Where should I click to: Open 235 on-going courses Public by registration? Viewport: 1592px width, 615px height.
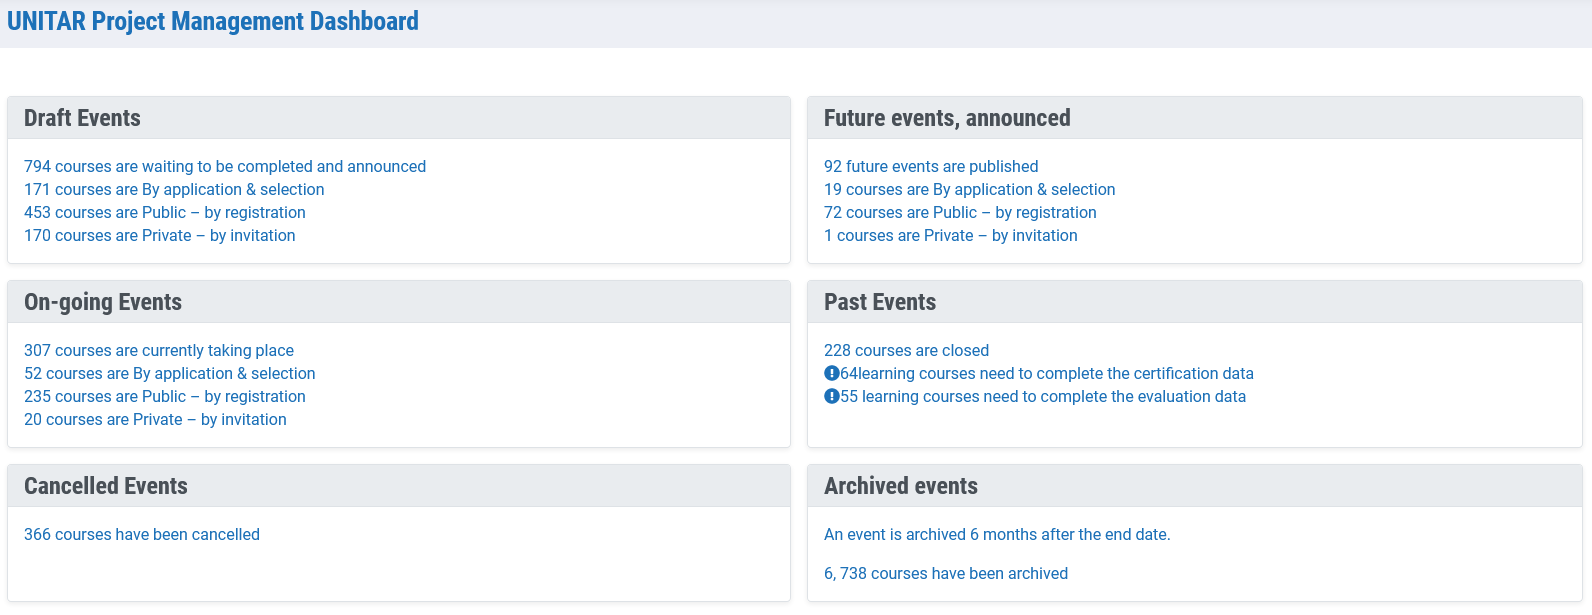pyautogui.click(x=165, y=396)
